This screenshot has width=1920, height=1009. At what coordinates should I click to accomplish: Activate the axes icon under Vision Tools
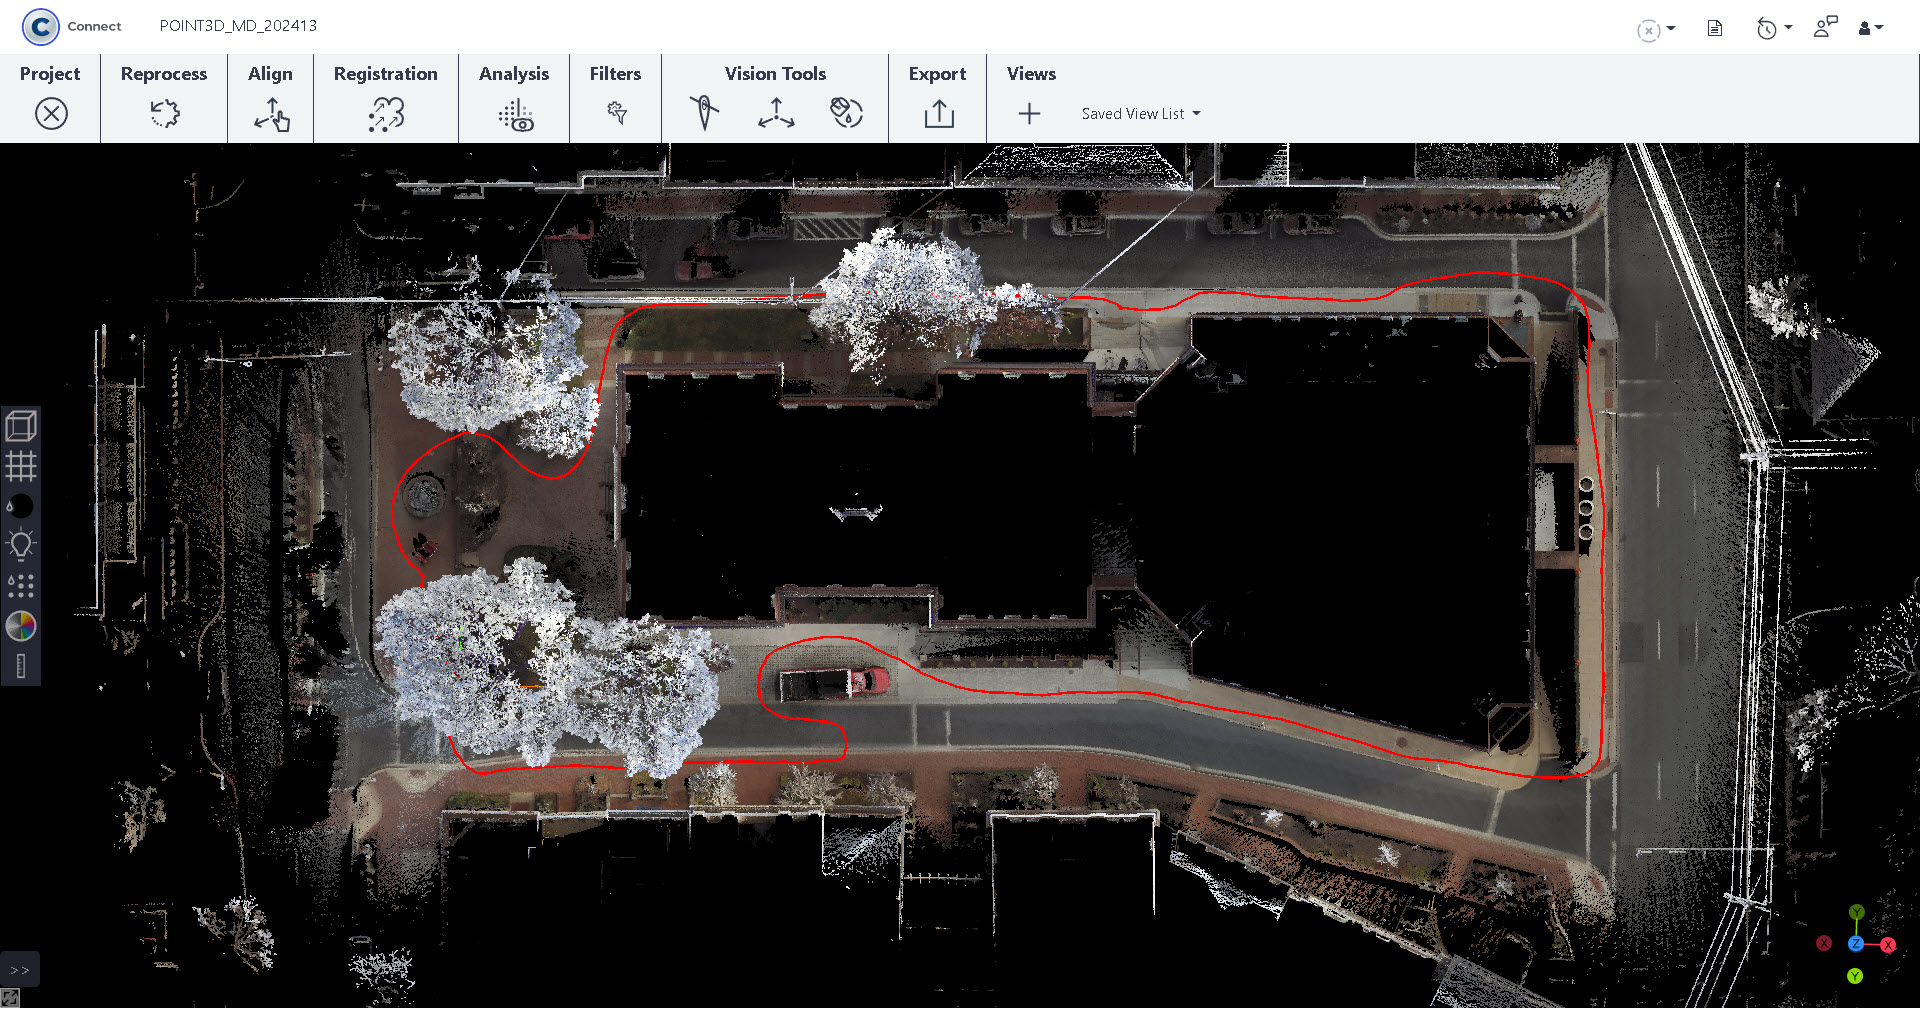pyautogui.click(x=776, y=113)
